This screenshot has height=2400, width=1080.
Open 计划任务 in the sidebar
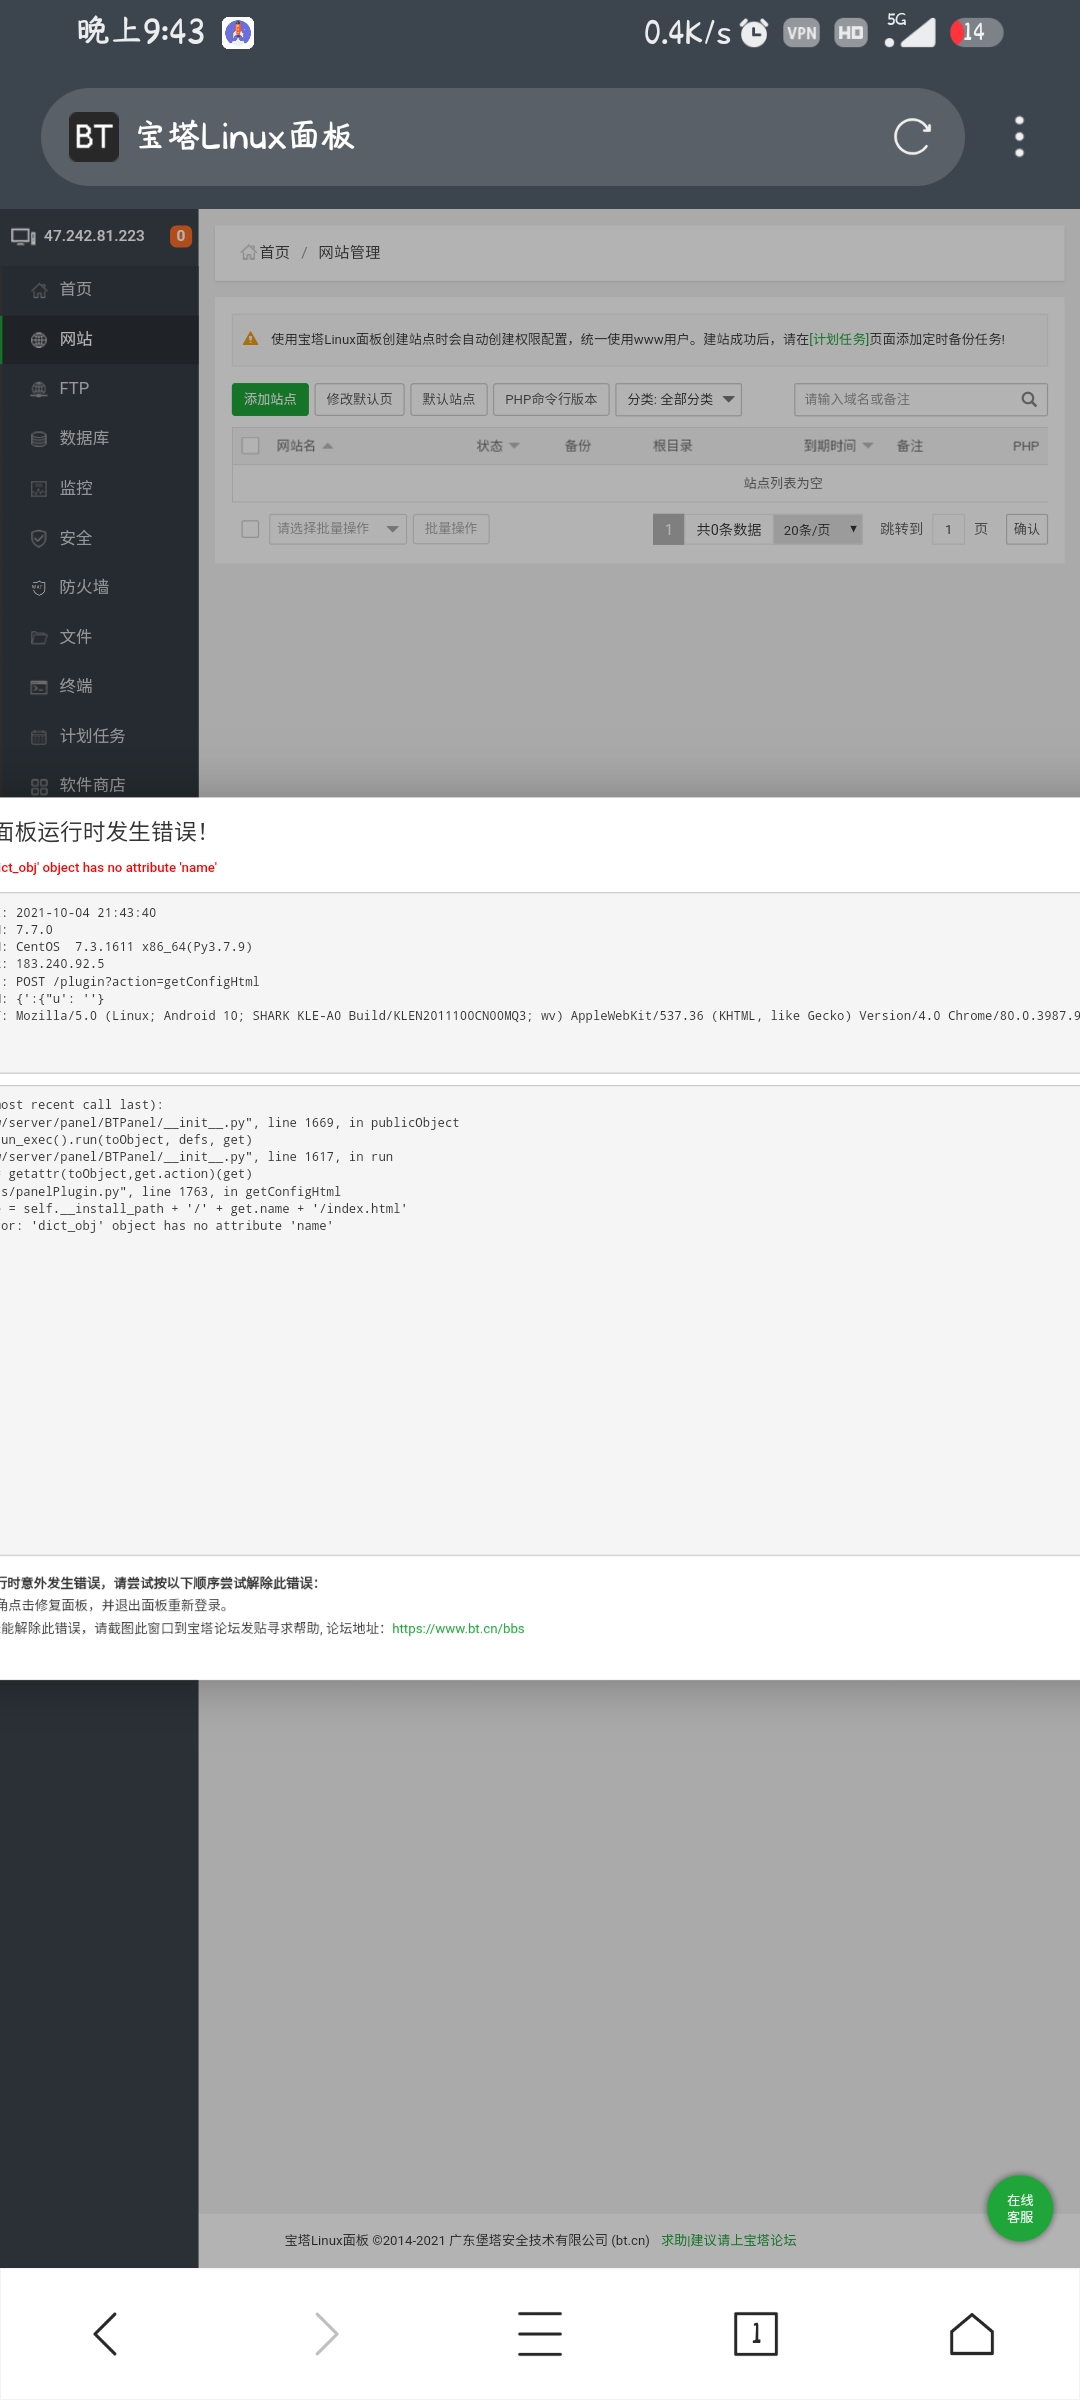(99, 736)
